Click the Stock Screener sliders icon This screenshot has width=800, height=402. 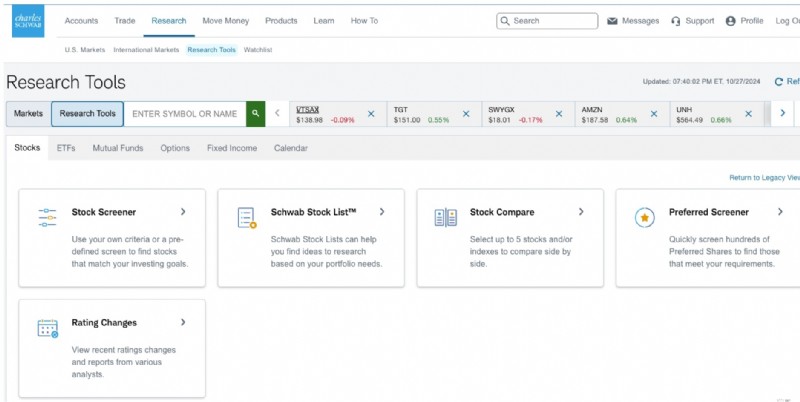pos(47,217)
